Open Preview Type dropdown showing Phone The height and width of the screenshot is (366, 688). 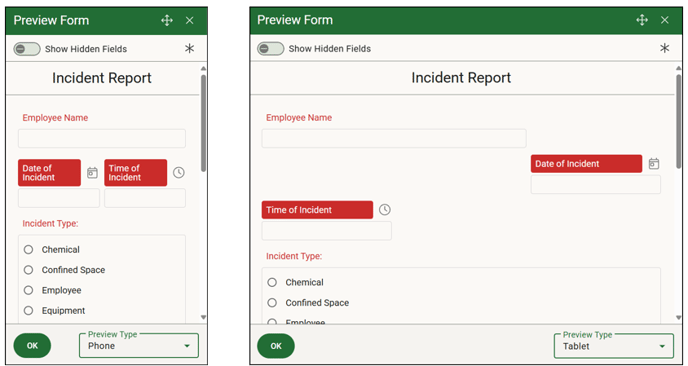tap(139, 346)
